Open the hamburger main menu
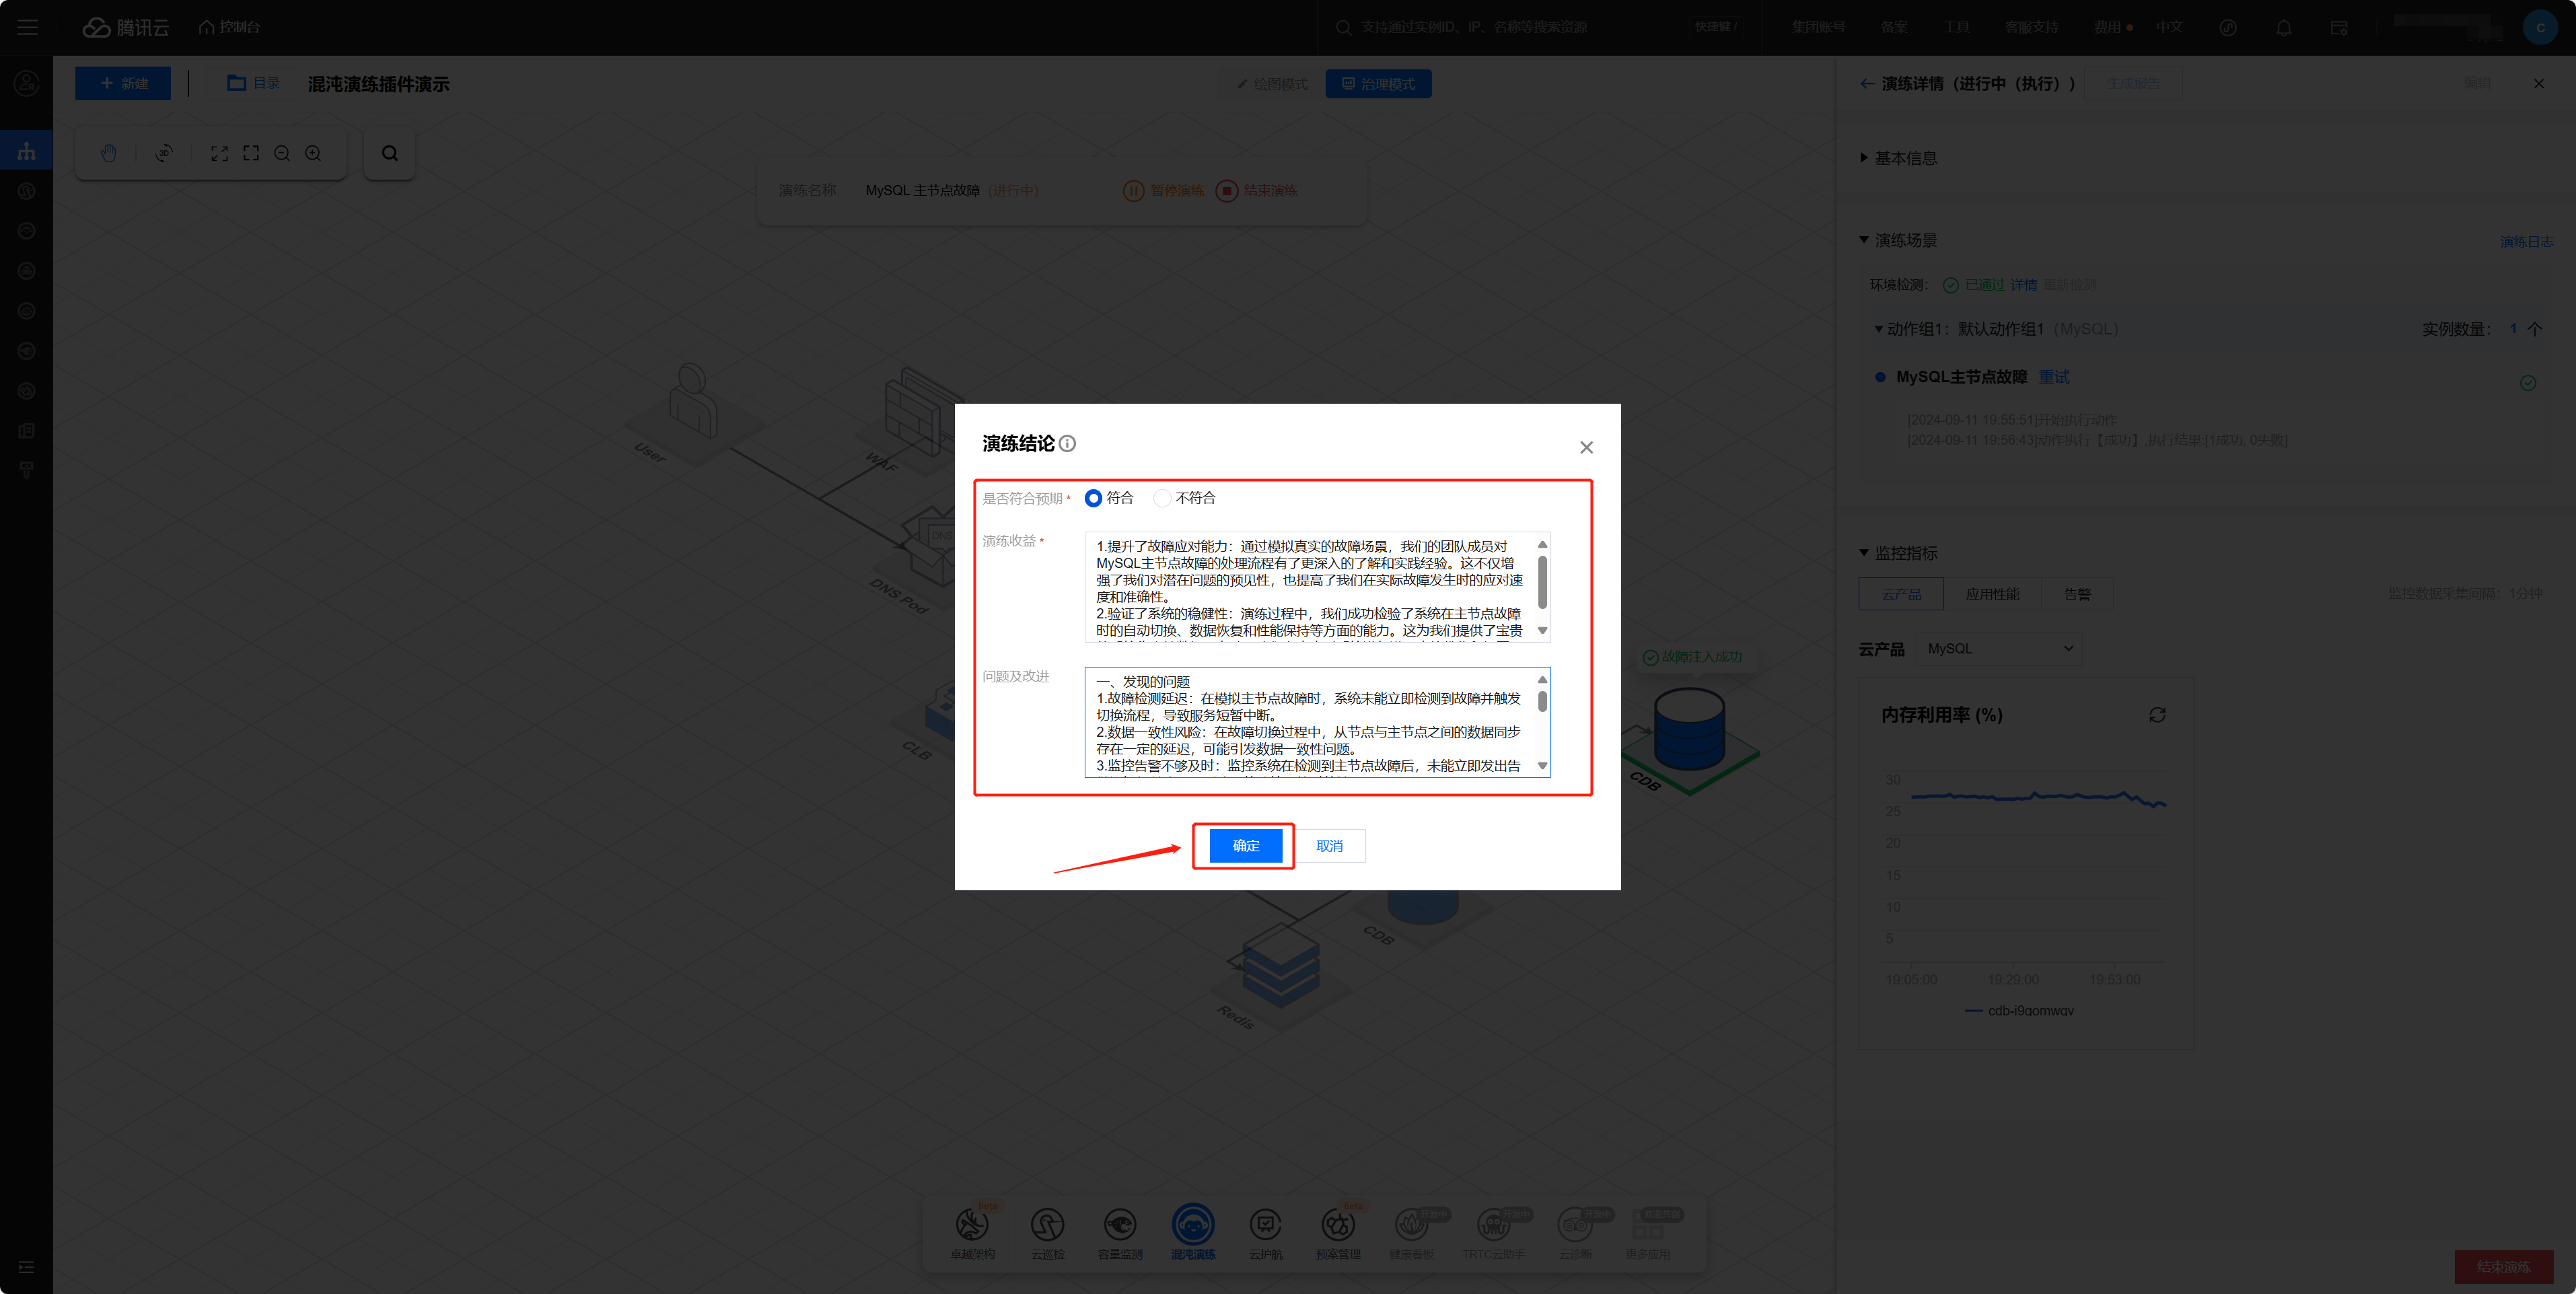The height and width of the screenshot is (1294, 2576). pyautogui.click(x=27, y=27)
